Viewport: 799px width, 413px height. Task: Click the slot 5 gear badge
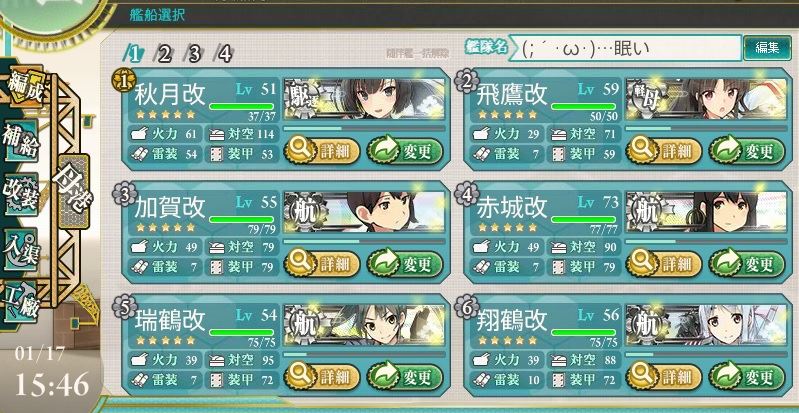pos(124,306)
